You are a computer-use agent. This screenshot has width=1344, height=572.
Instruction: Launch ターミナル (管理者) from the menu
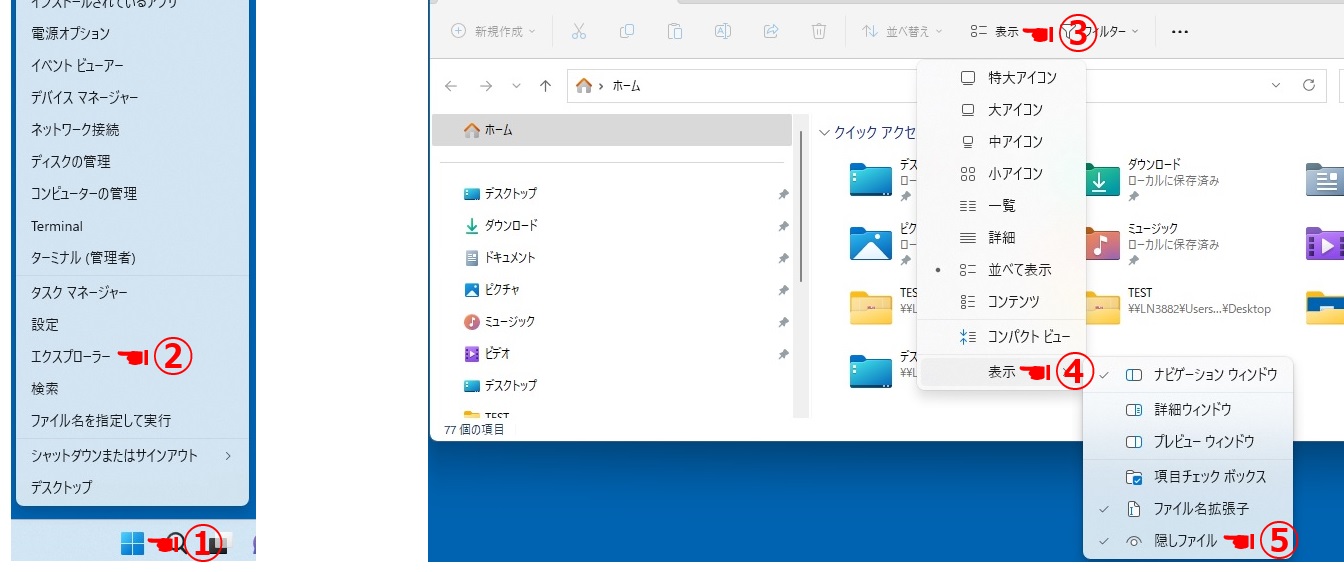(83, 257)
